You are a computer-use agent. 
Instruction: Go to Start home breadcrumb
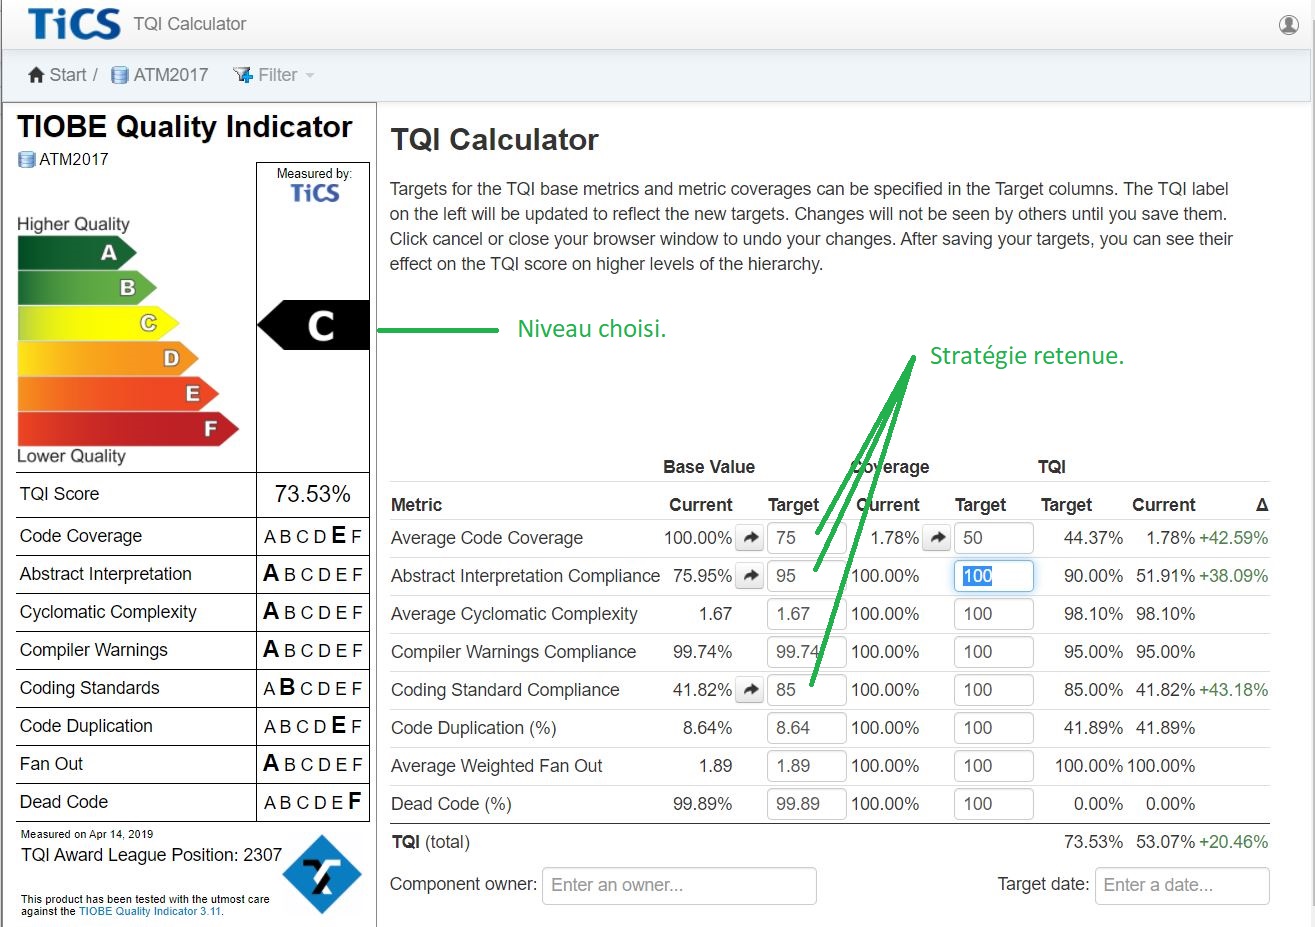point(57,75)
